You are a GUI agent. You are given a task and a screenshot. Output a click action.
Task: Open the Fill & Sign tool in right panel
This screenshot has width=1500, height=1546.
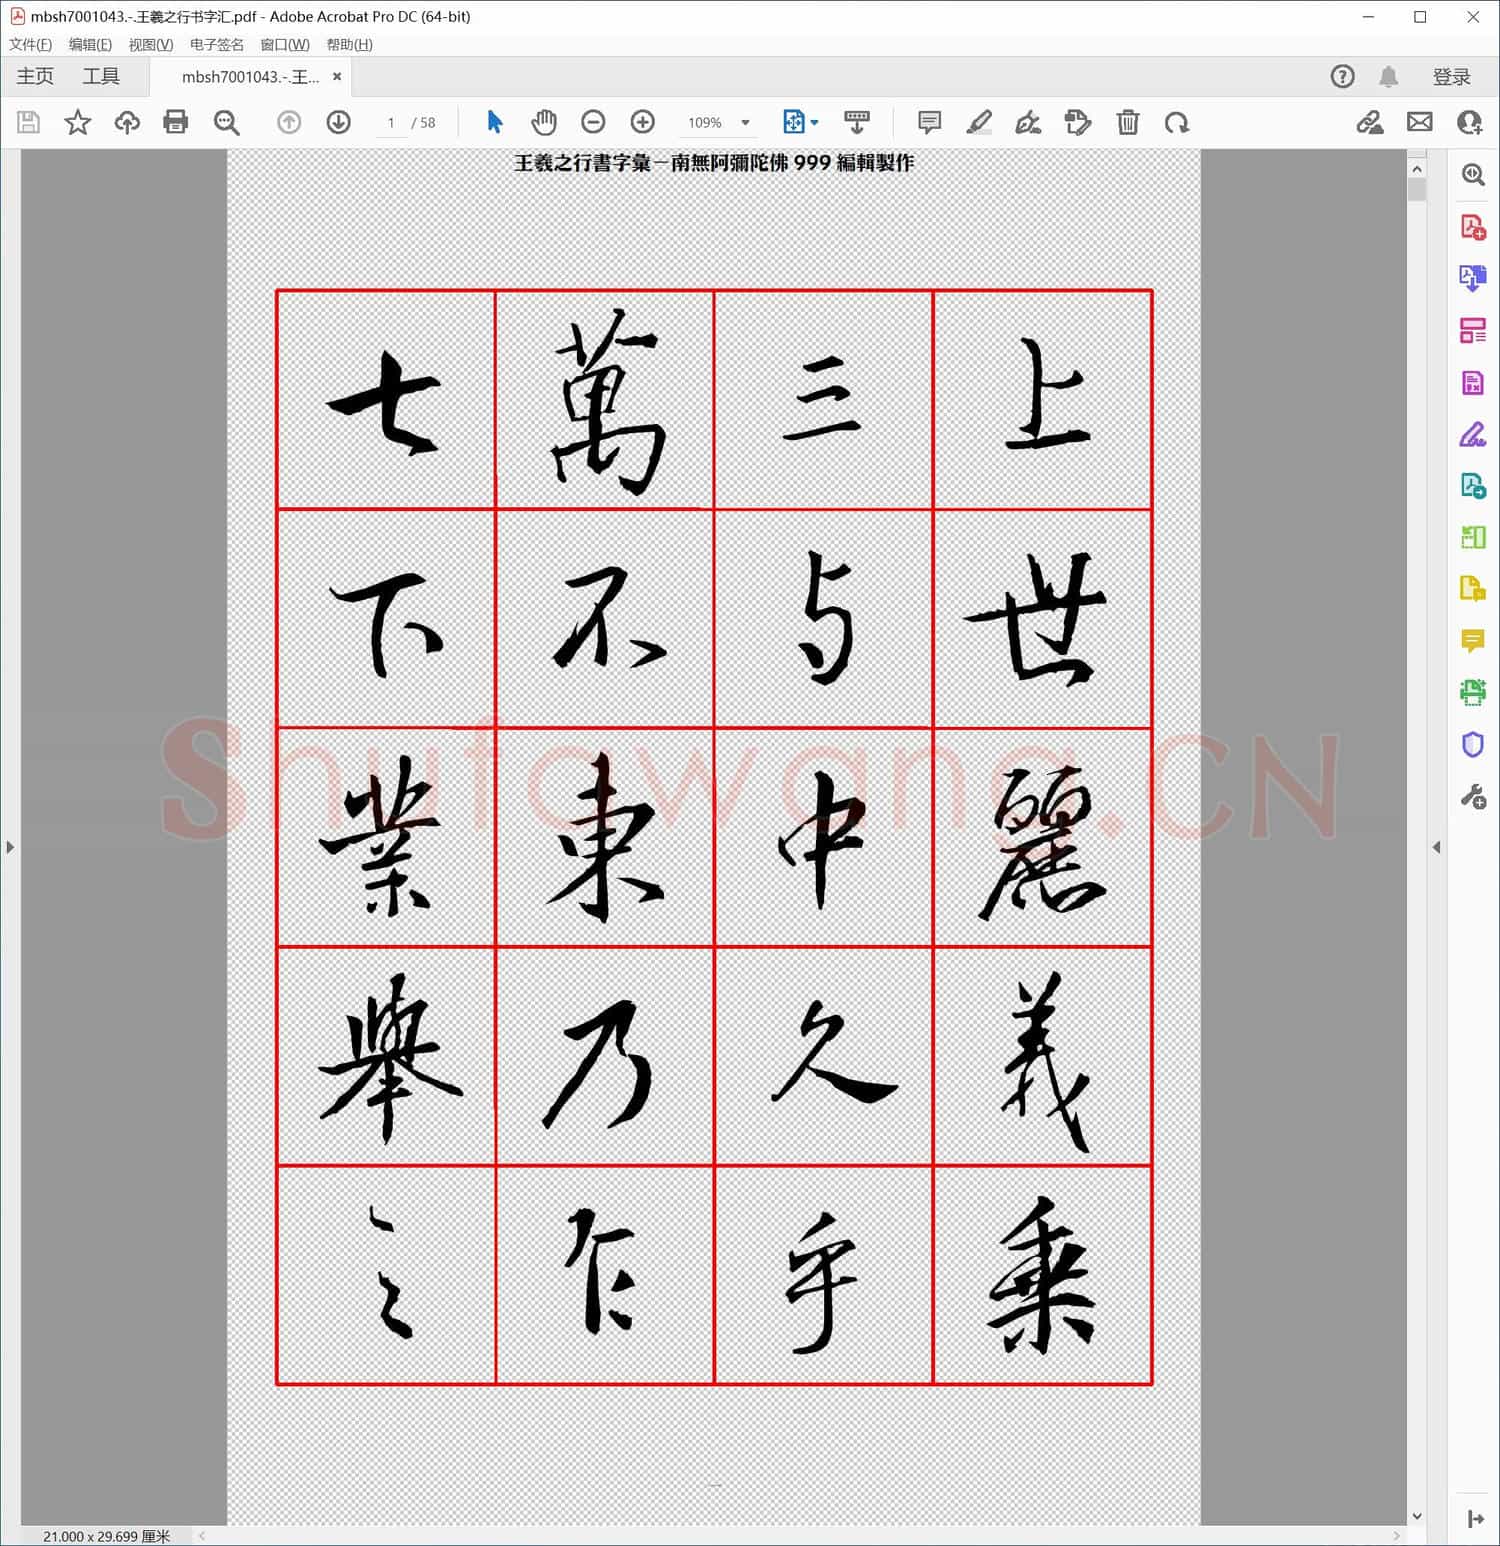pos(1471,435)
